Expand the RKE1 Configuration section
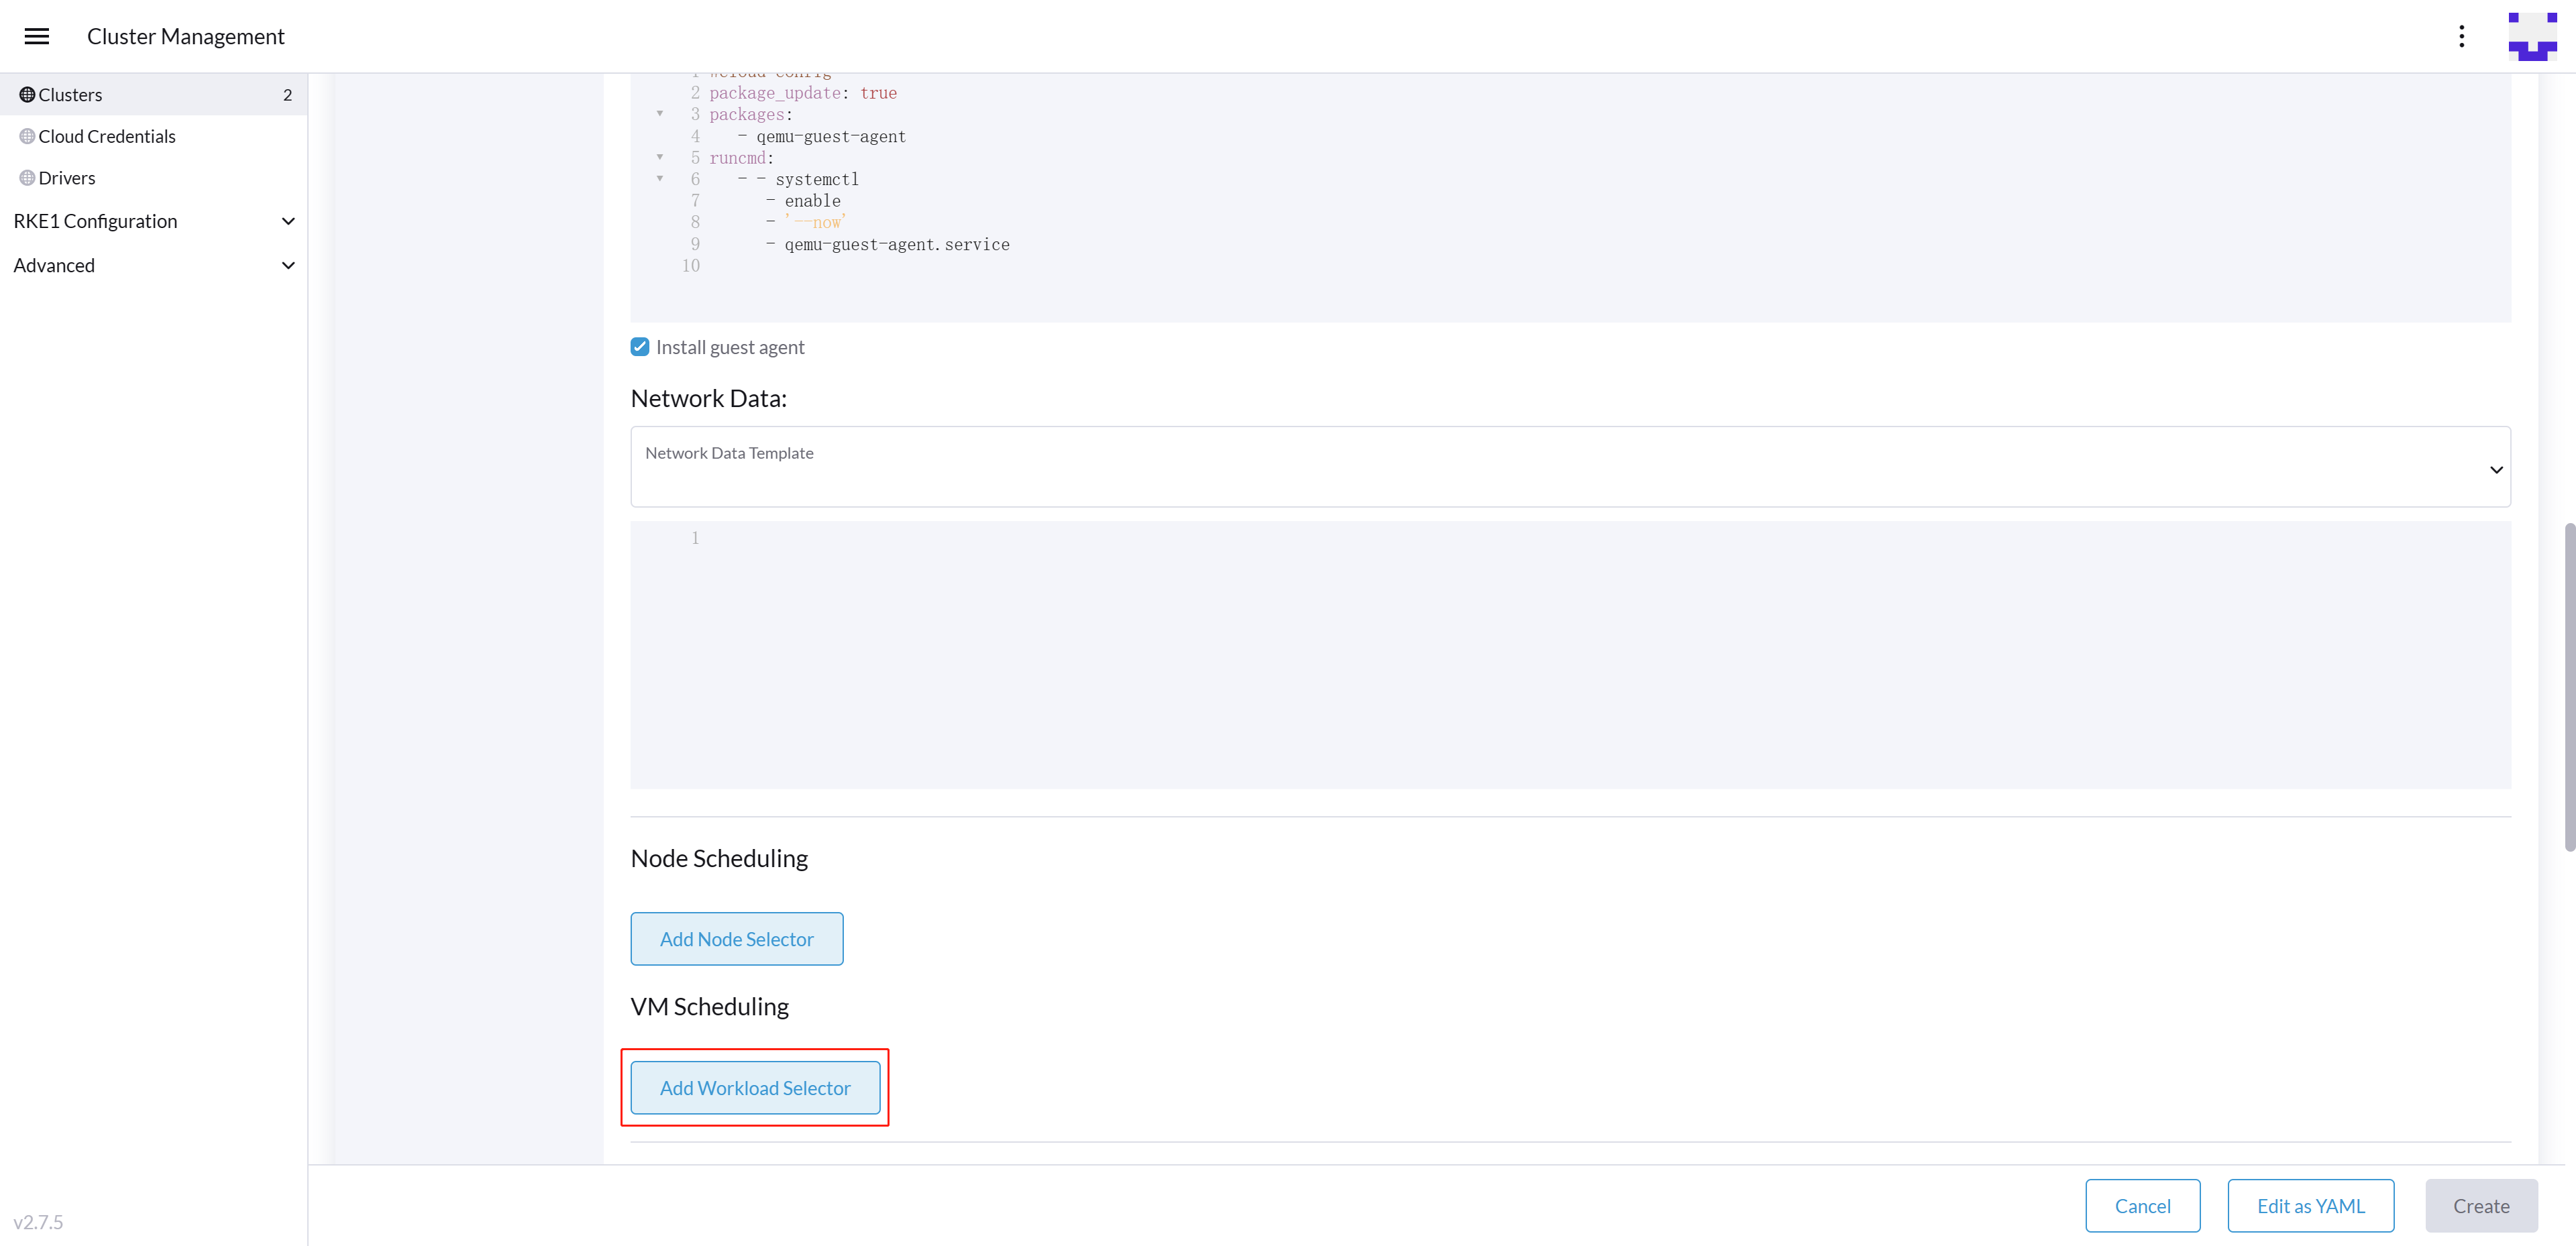Image resolution: width=2576 pixels, height=1246 pixels. point(288,221)
